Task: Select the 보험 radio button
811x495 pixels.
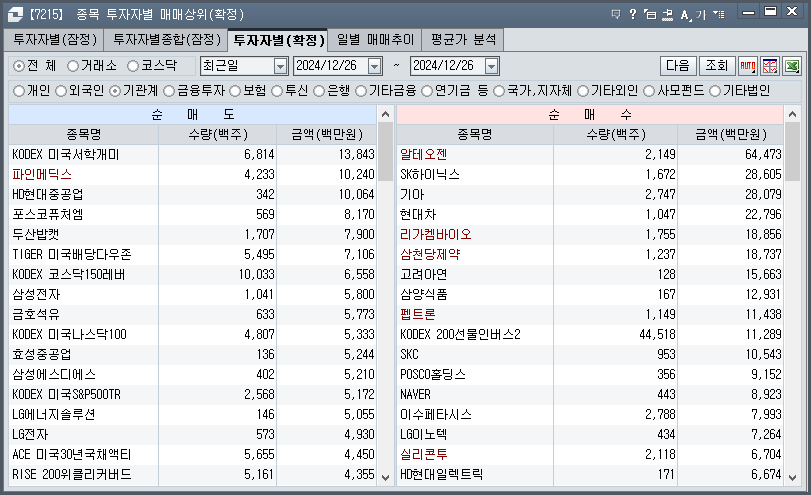Action: point(235,91)
